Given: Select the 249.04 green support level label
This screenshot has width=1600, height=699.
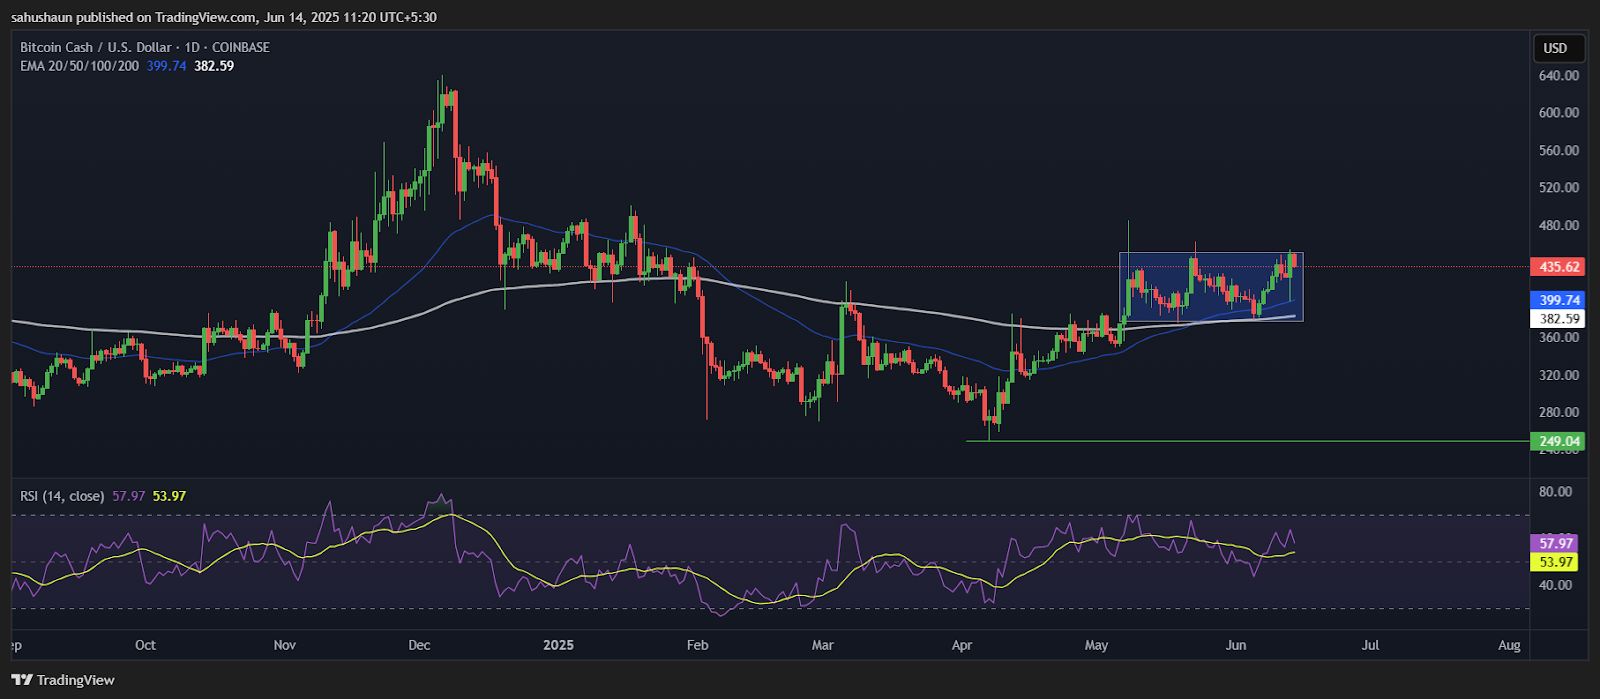Looking at the screenshot, I should point(1558,441).
